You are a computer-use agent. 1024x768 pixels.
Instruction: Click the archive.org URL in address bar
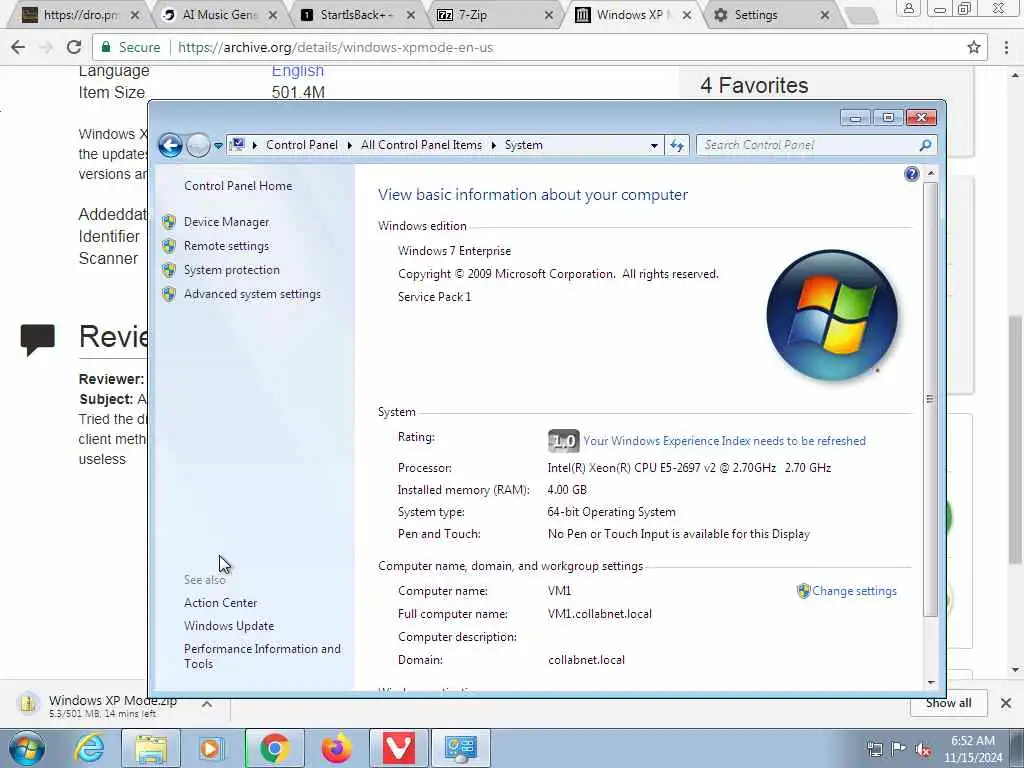pos(335,48)
